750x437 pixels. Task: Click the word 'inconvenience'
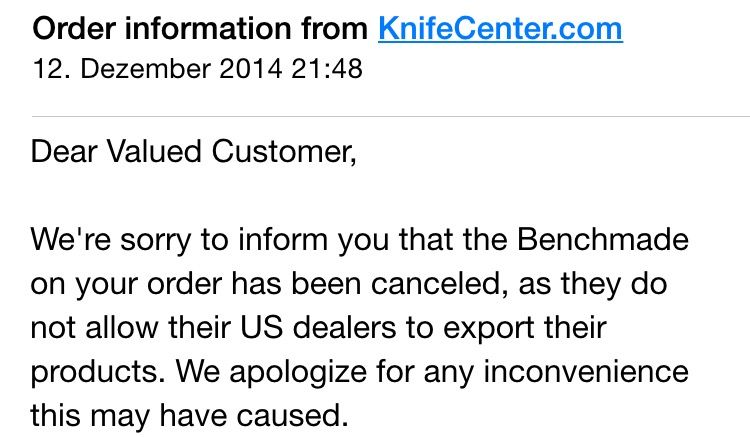[x=586, y=371]
